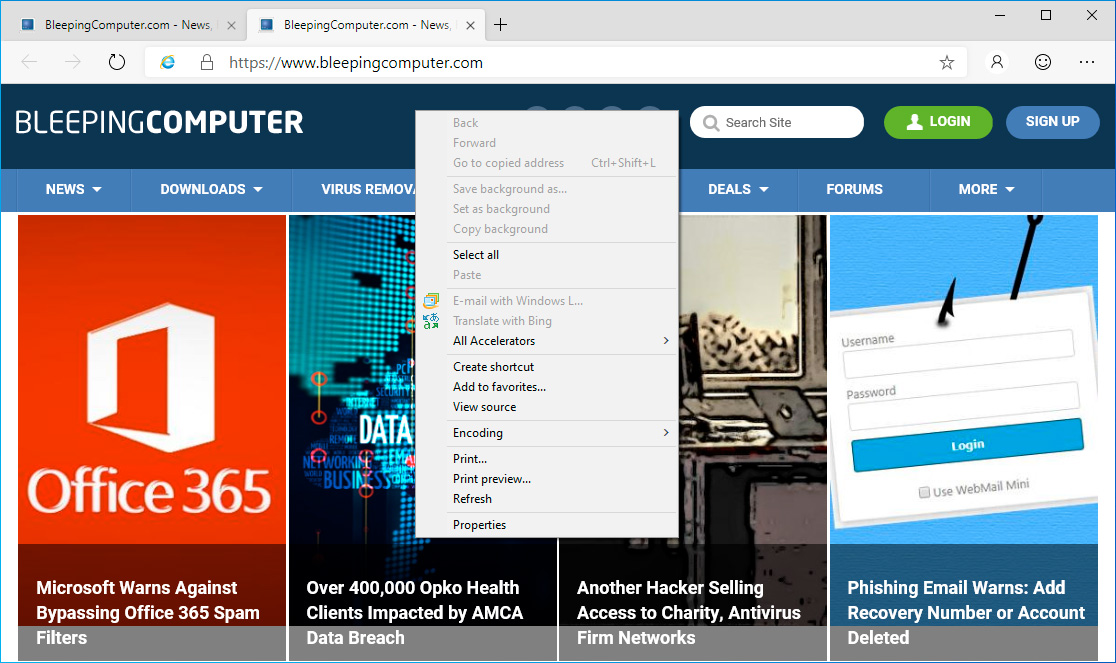
Task: Close the second BleepingComputer tab
Action: pos(470,26)
